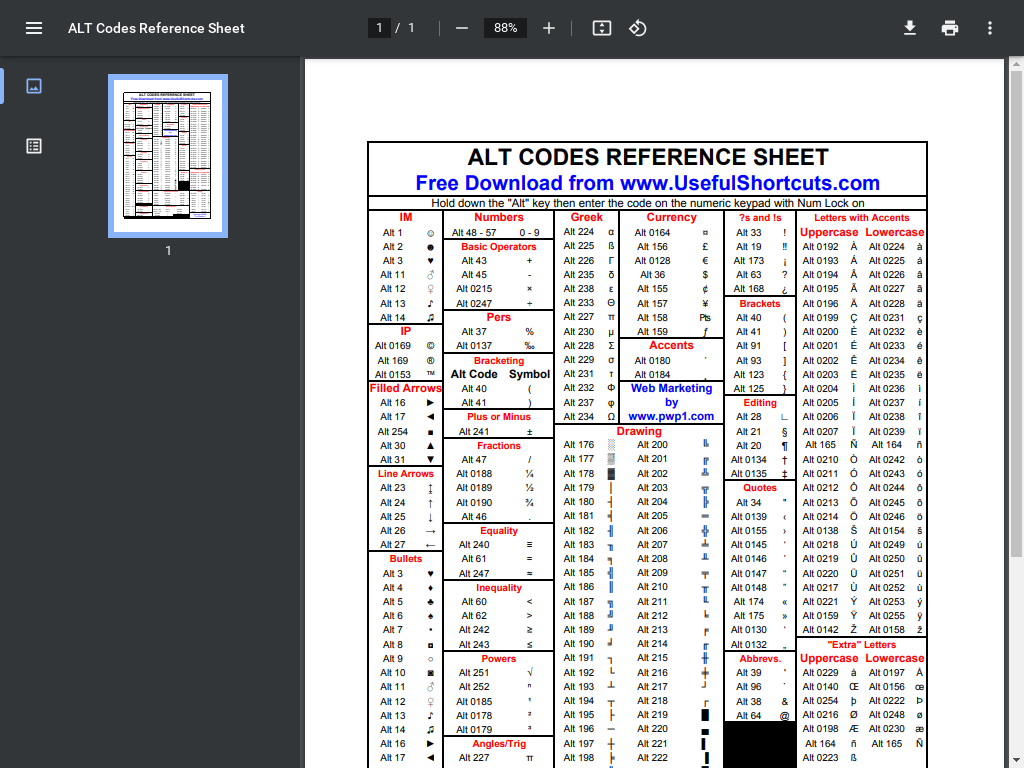Click the 'Quotes' section heading
The height and width of the screenshot is (768, 1024).
(760, 488)
